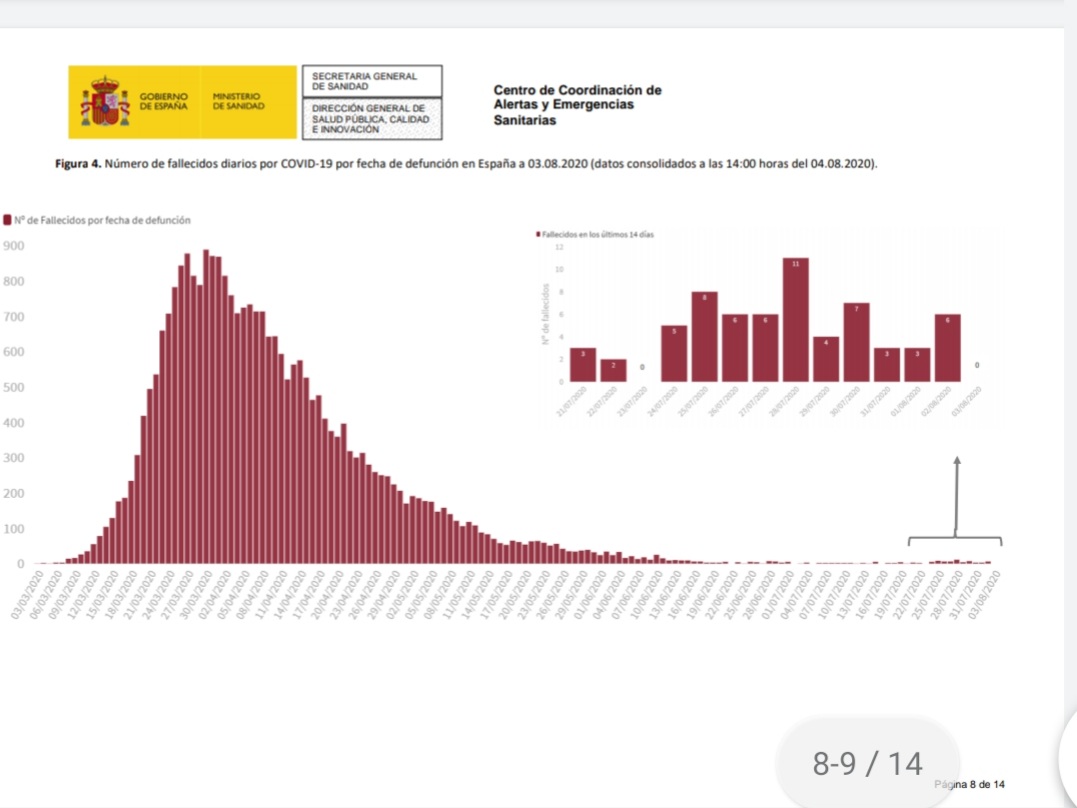Click the 8-9 / 14 page indicator
The width and height of the screenshot is (1077, 808).
tap(867, 764)
